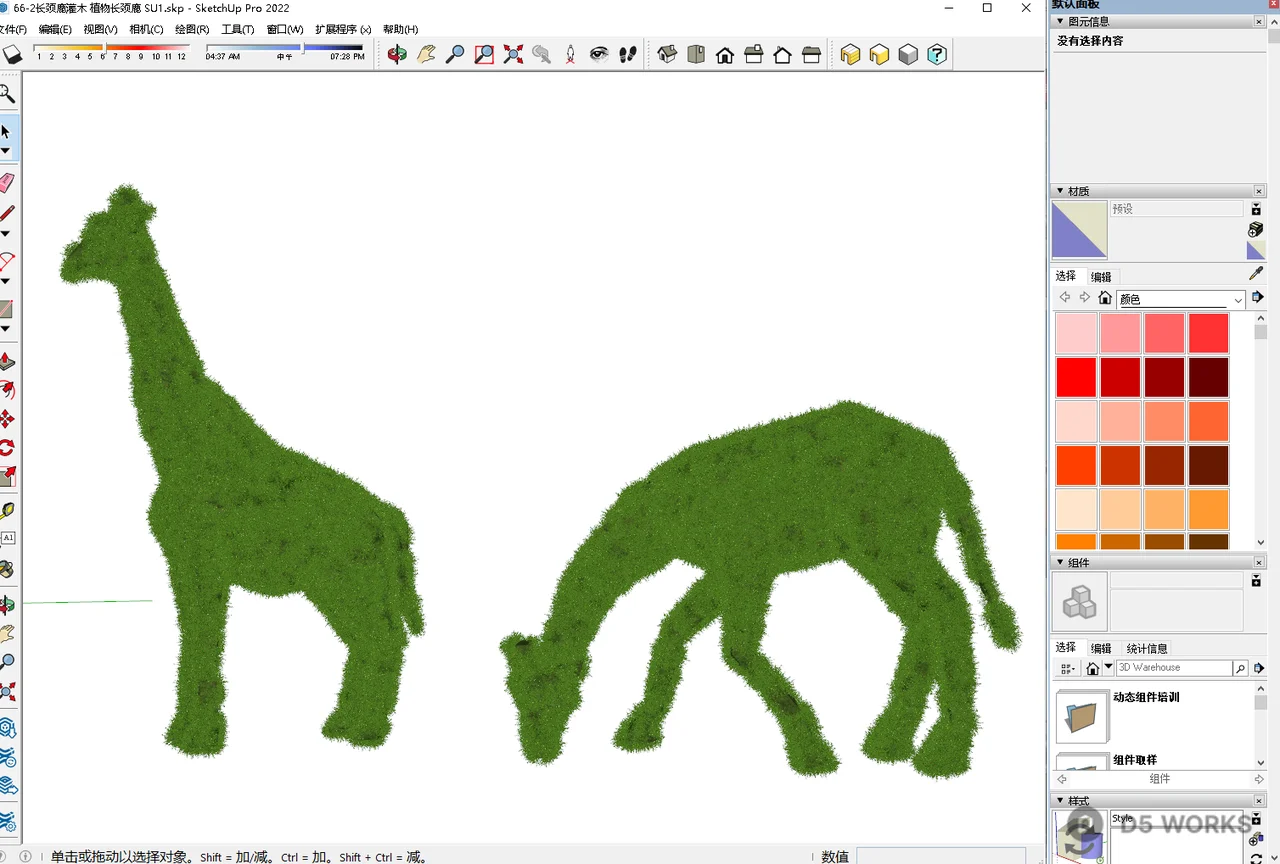Pick the Sample Paint eyedropper
The width and height of the screenshot is (1280, 864).
pos(1256,273)
